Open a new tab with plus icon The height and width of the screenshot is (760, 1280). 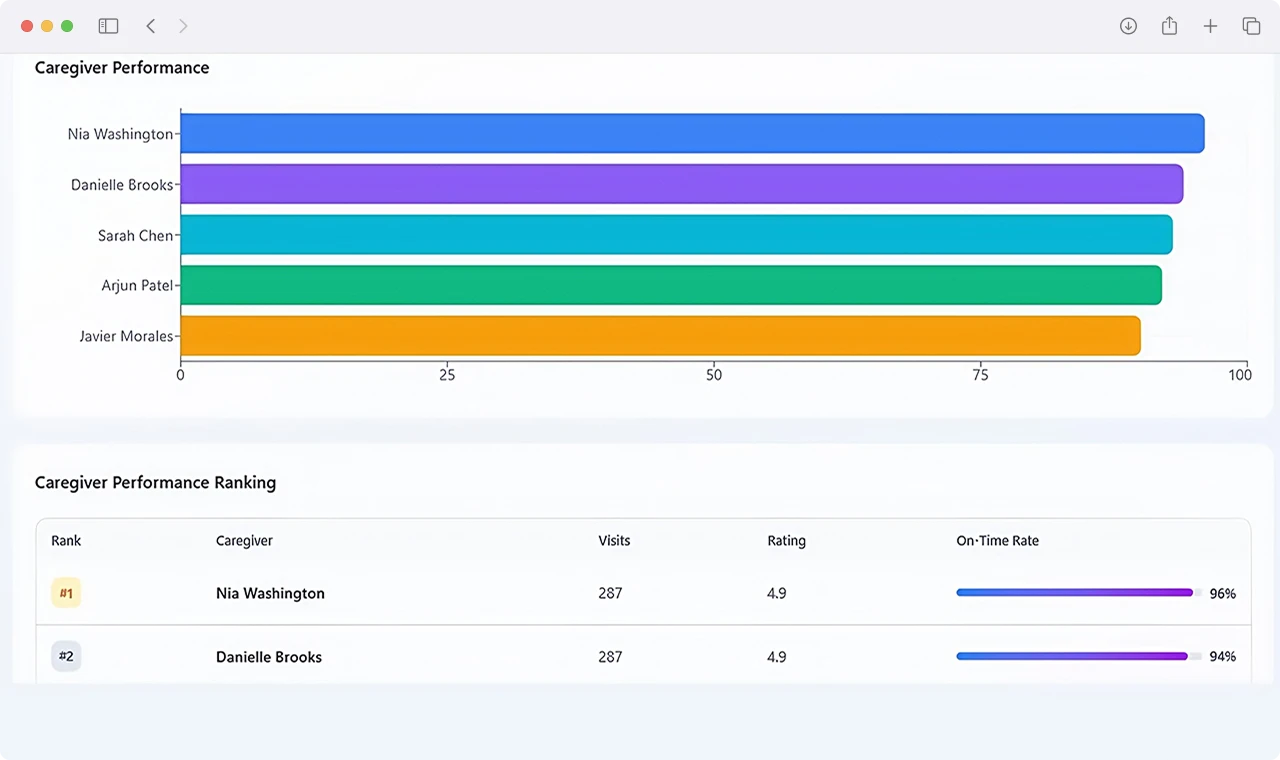coord(1210,26)
